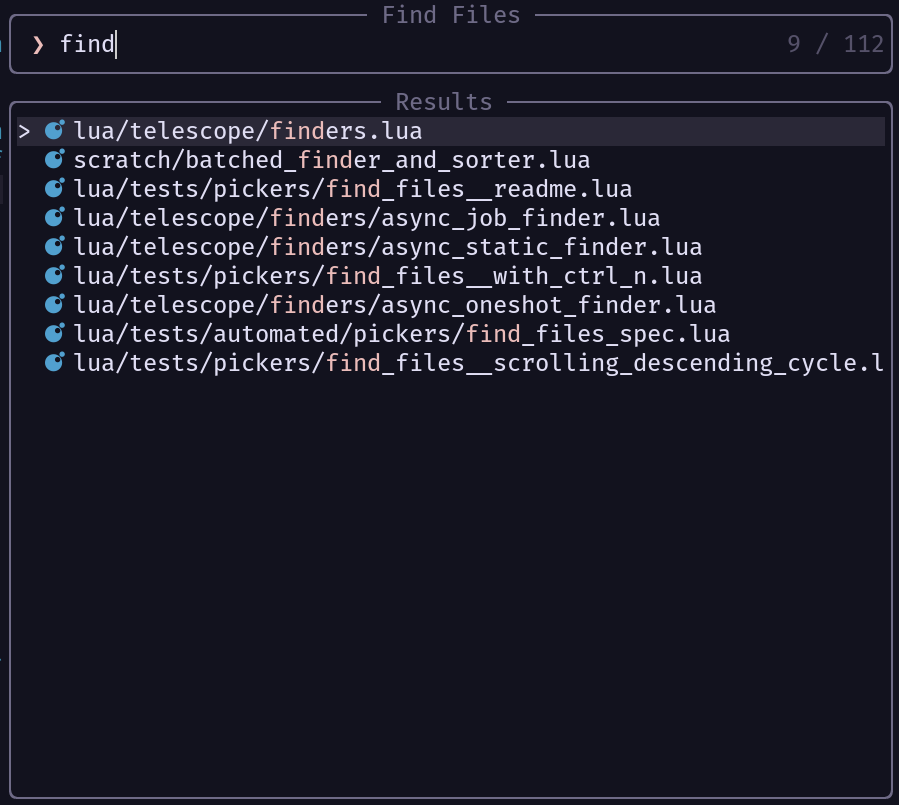899x805 pixels.
Task: Click the selection caret on finders.lua row
Action: click(x=24, y=132)
